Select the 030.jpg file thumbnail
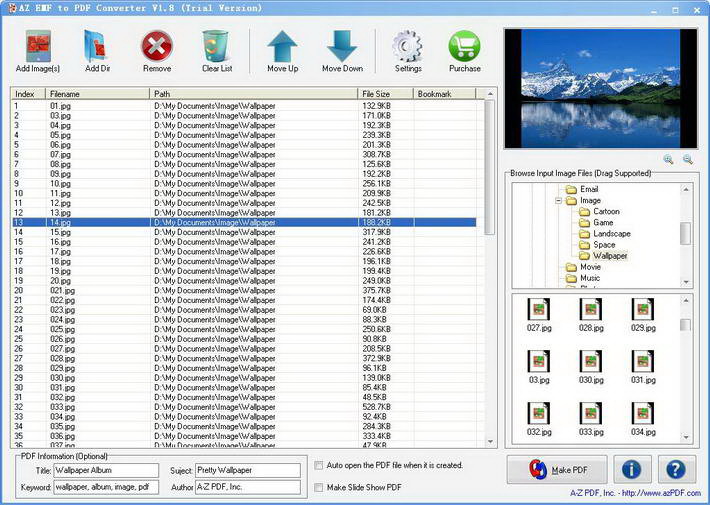710x505 pixels. point(591,367)
